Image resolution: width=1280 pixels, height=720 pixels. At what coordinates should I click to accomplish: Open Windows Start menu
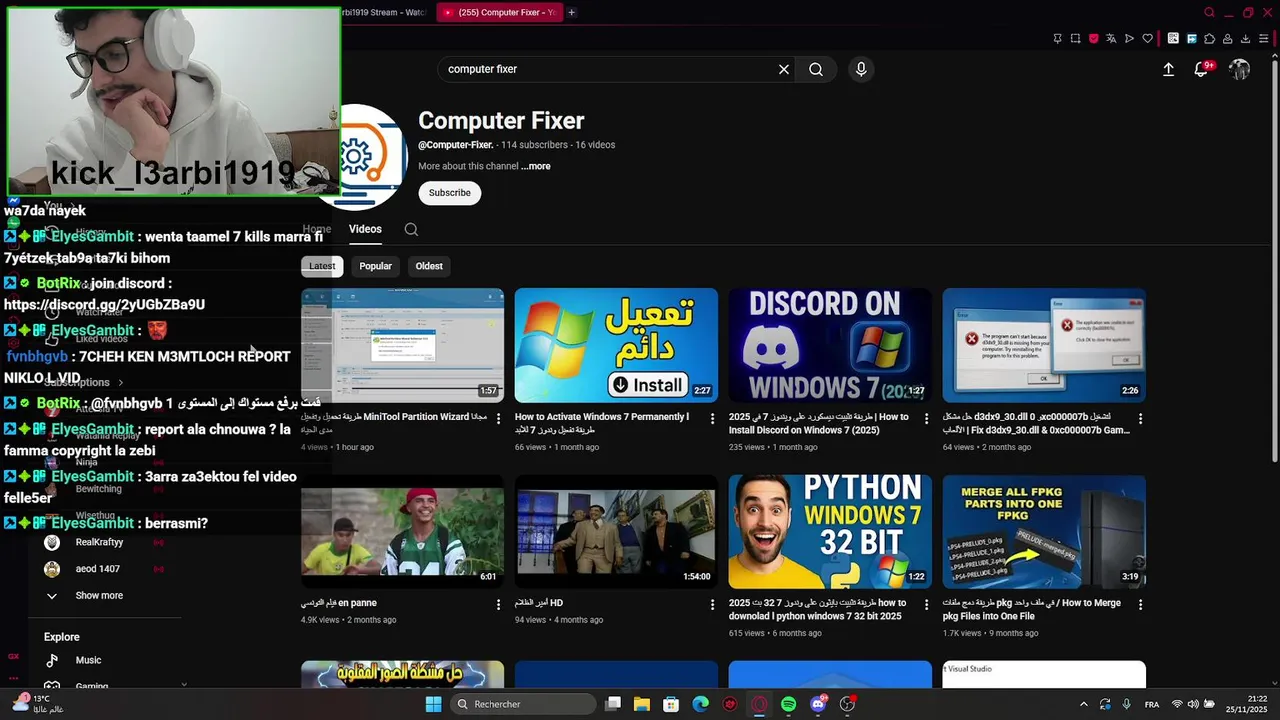(x=433, y=704)
